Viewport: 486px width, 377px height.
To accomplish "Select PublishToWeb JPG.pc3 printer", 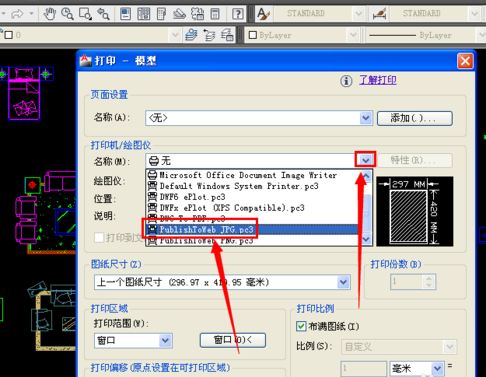I will tap(252, 229).
